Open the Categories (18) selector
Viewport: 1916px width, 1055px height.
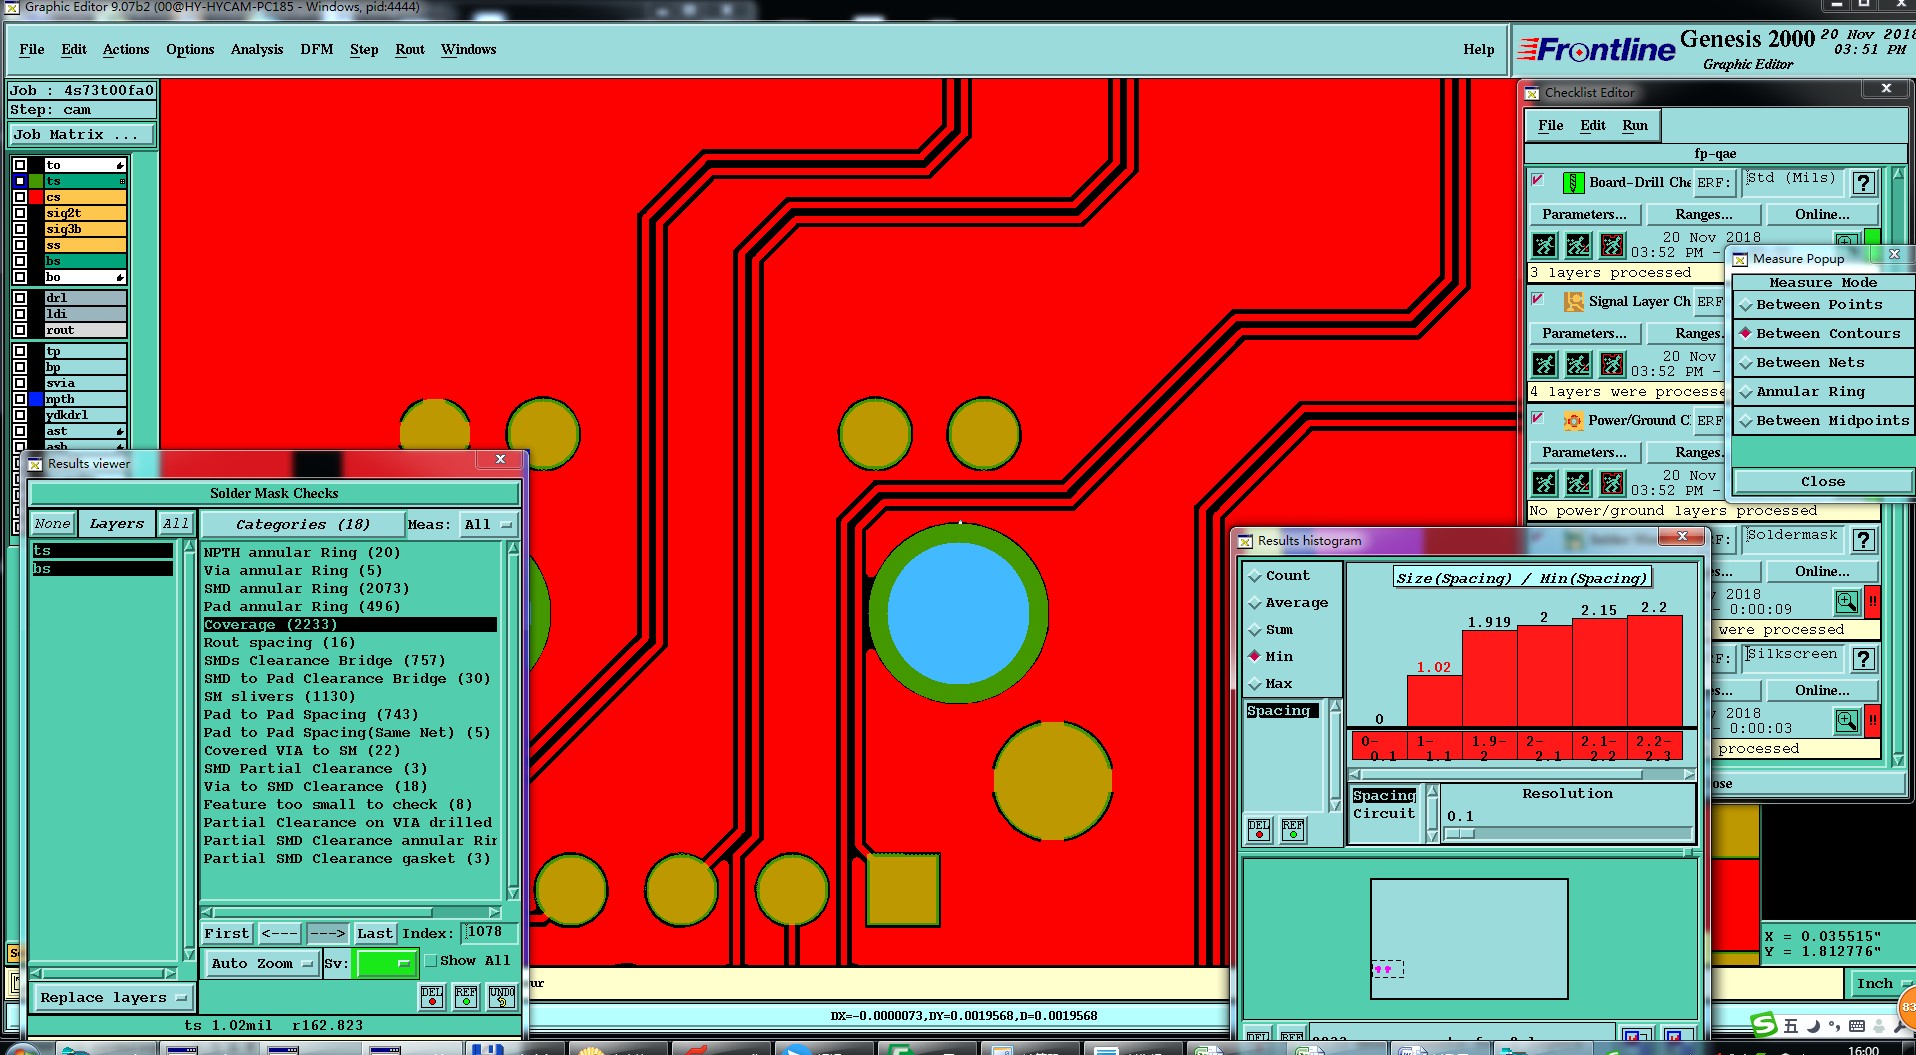point(302,525)
